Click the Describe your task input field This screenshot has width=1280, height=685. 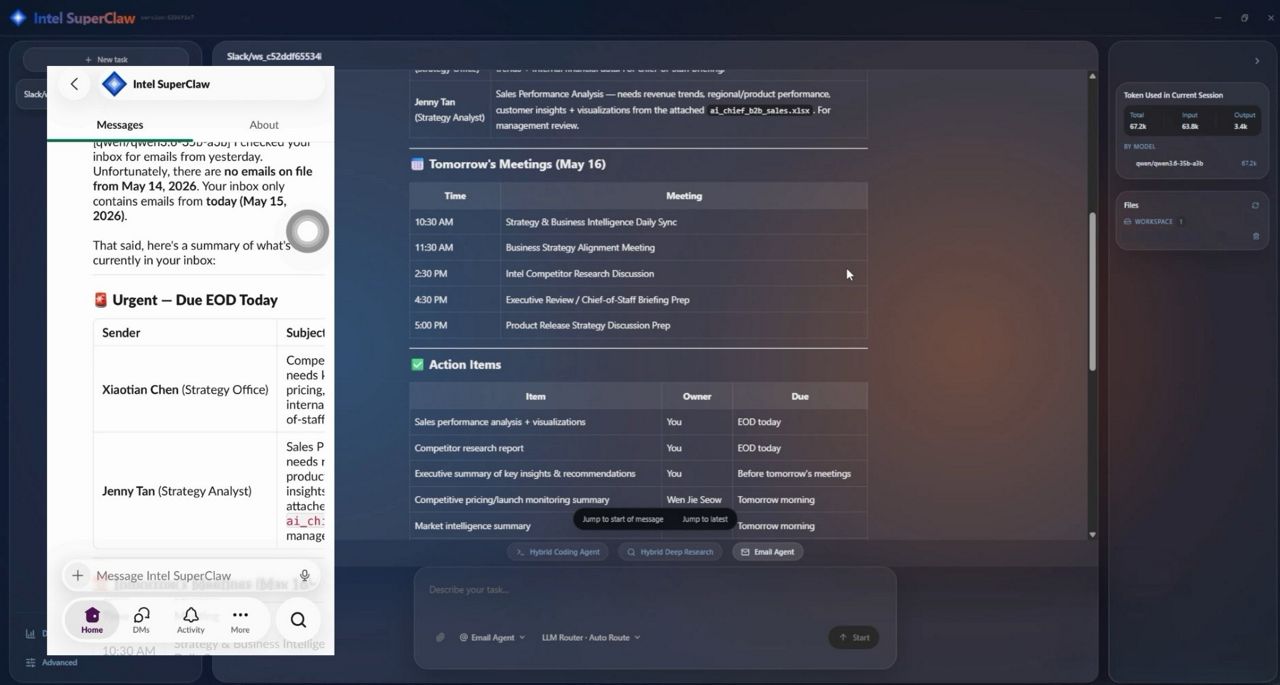pos(655,590)
